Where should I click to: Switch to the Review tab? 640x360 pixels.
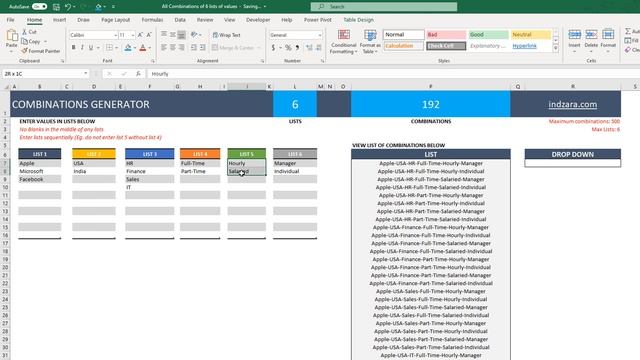click(205, 20)
